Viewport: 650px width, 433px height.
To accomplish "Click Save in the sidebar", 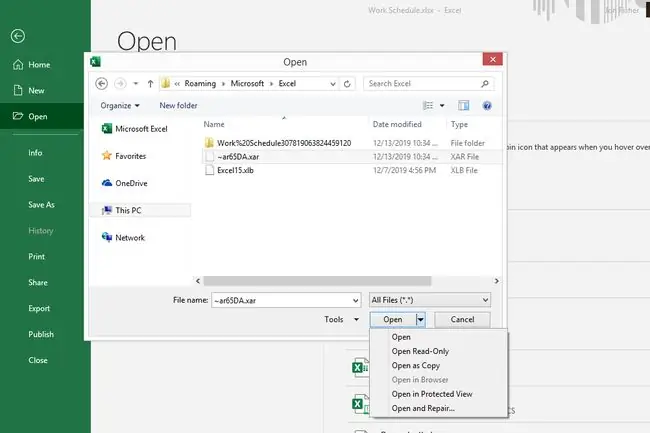I will [x=36, y=179].
